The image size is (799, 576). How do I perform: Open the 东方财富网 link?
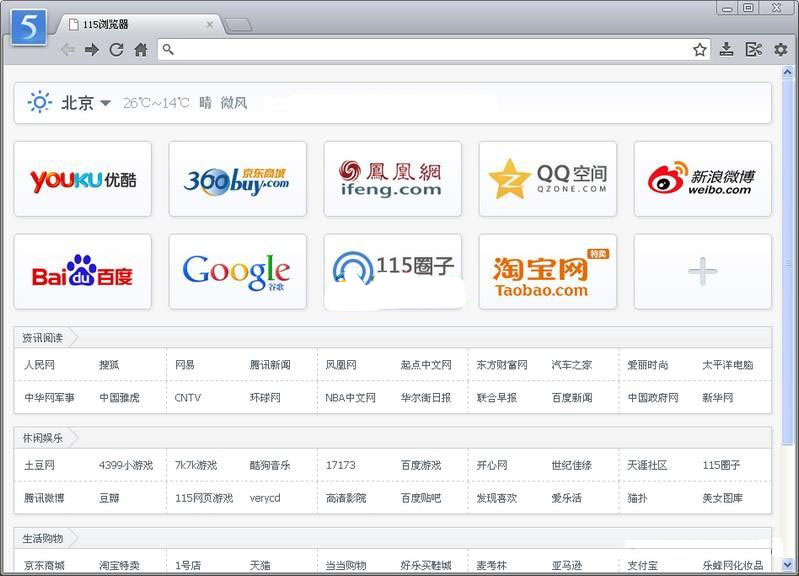point(502,365)
